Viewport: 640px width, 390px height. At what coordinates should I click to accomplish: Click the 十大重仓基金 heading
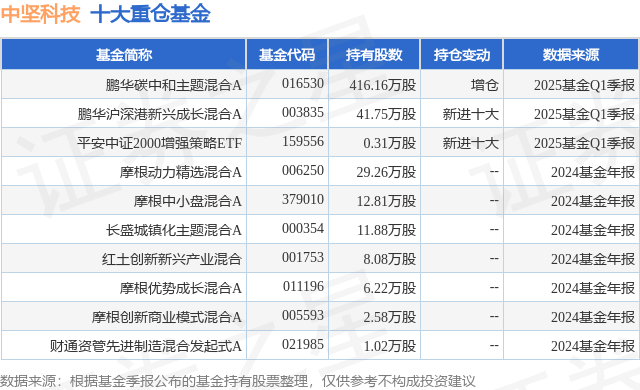150,14
